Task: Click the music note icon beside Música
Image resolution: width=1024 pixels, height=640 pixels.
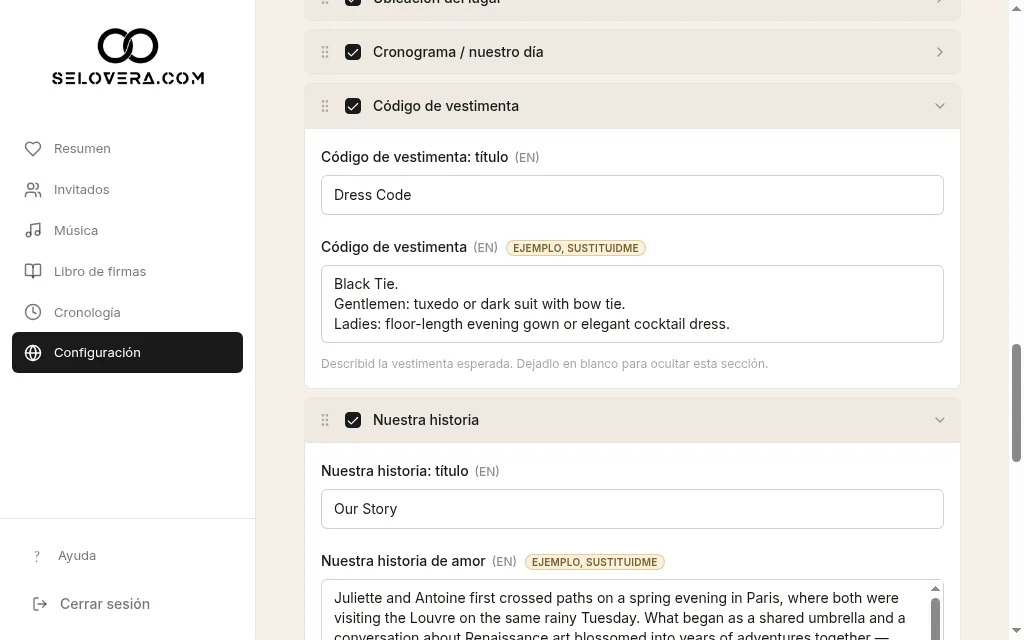Action: (x=33, y=231)
